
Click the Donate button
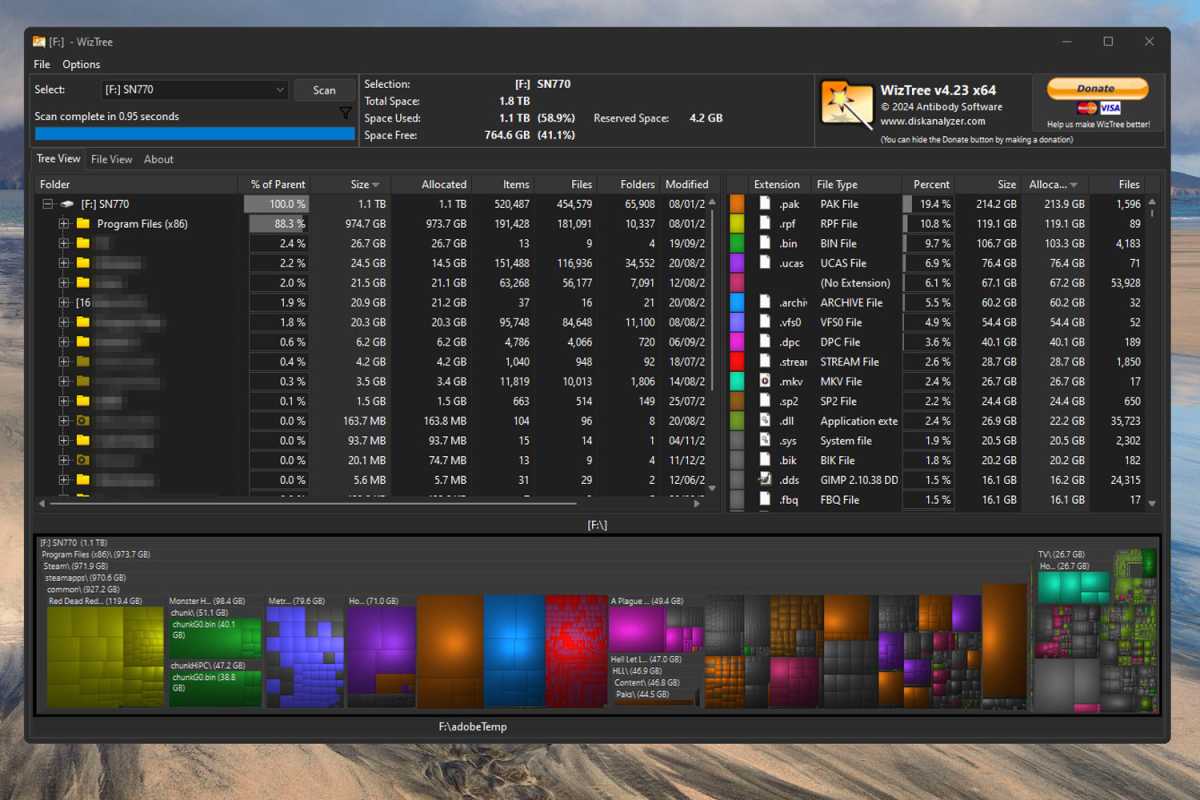1097,88
